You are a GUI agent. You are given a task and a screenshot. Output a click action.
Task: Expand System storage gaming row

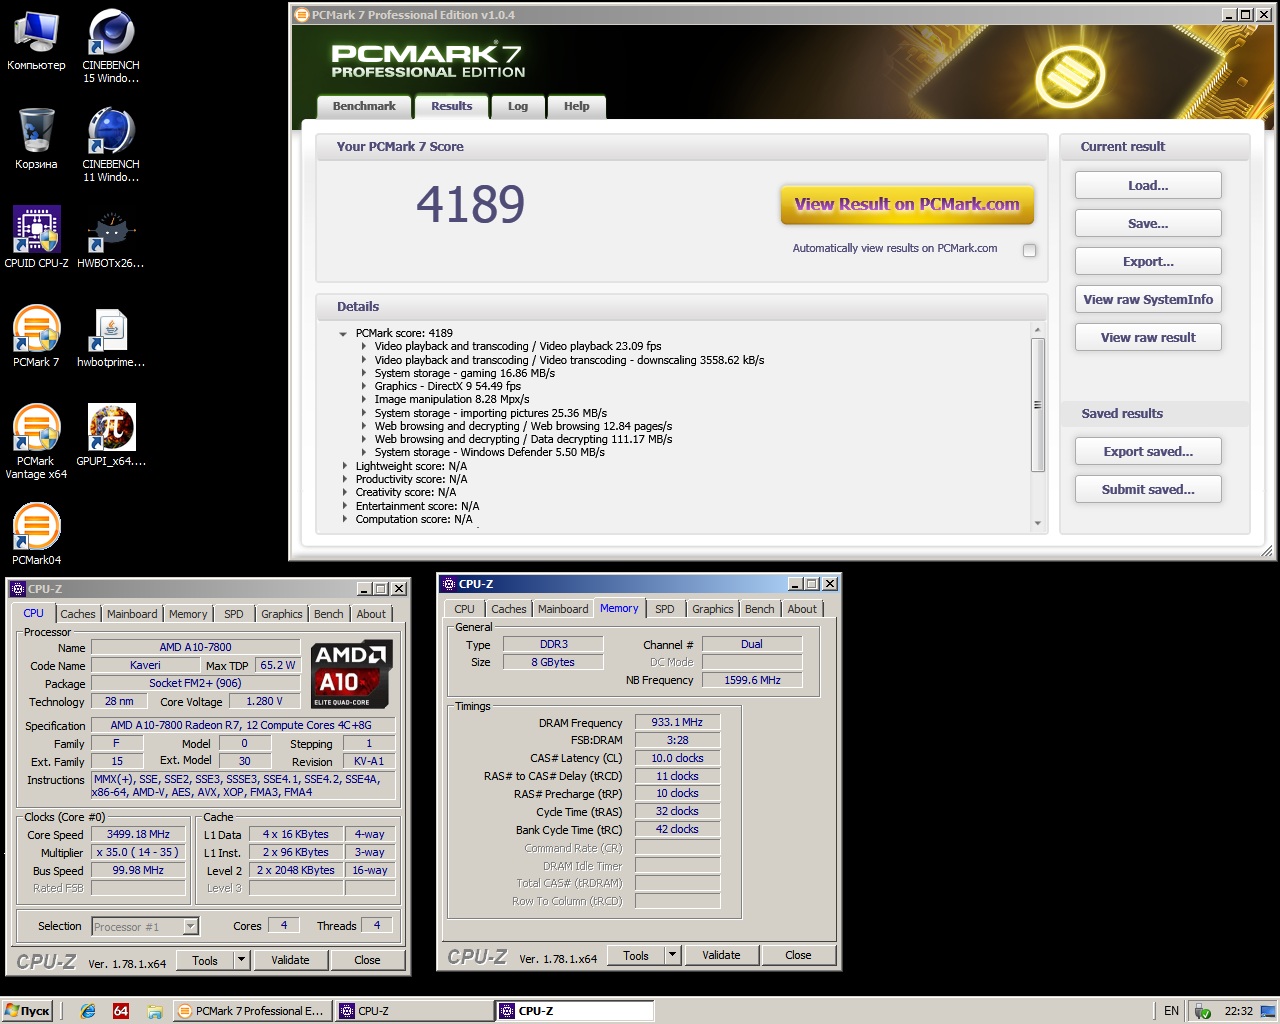click(x=364, y=373)
